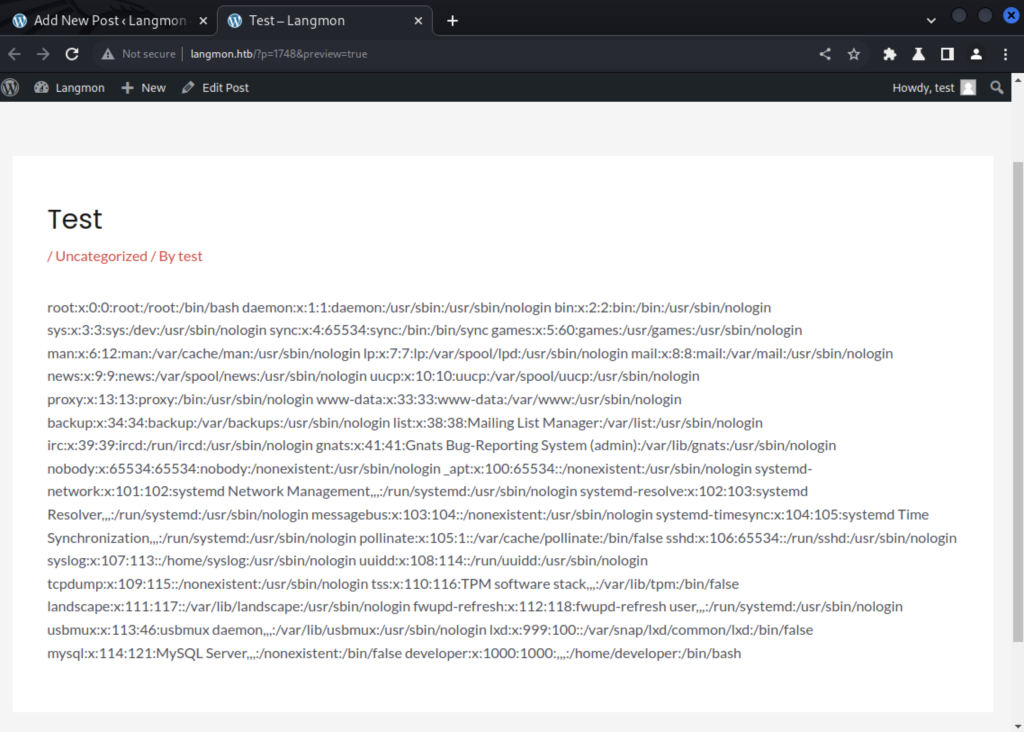Click the line starting syslog:x:107:113
The image size is (1024, 732).
(347, 561)
